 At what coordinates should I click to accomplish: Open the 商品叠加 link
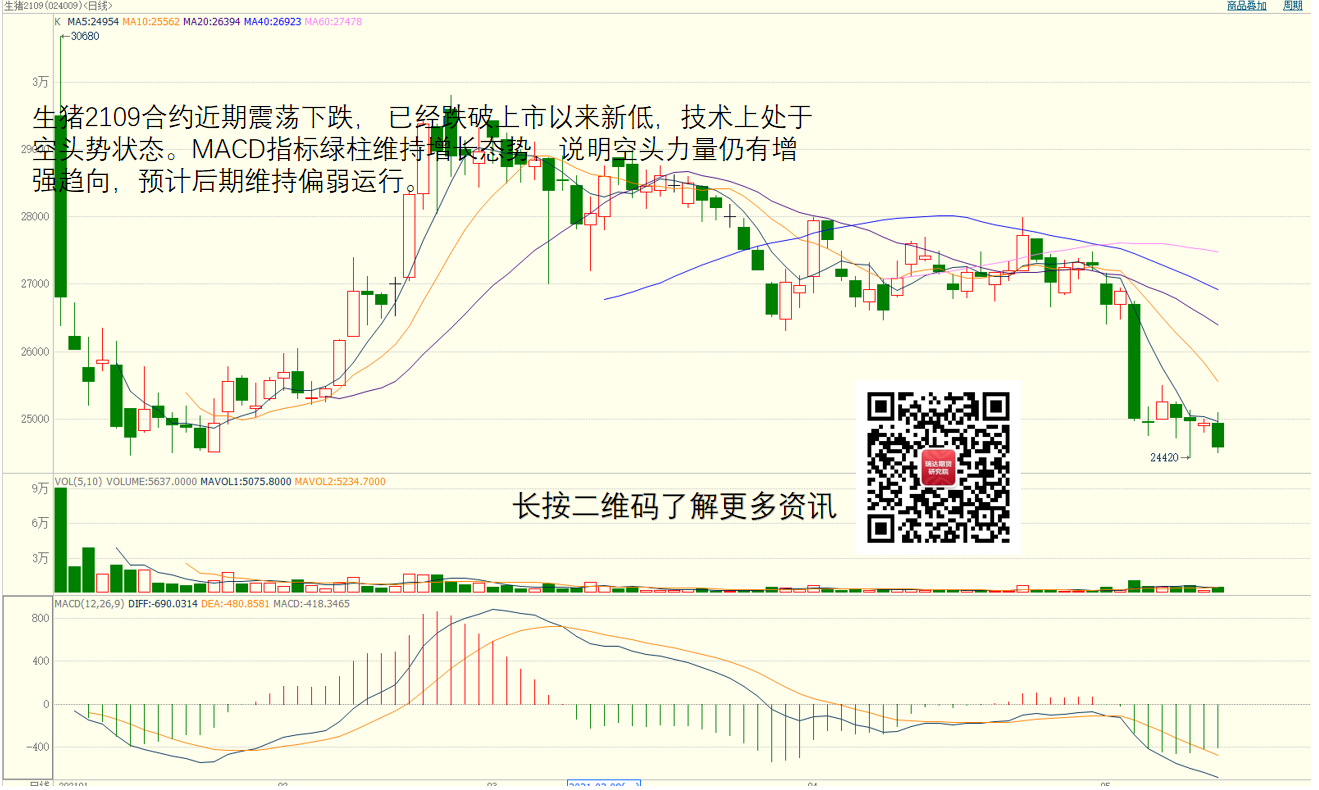coord(1247,6)
